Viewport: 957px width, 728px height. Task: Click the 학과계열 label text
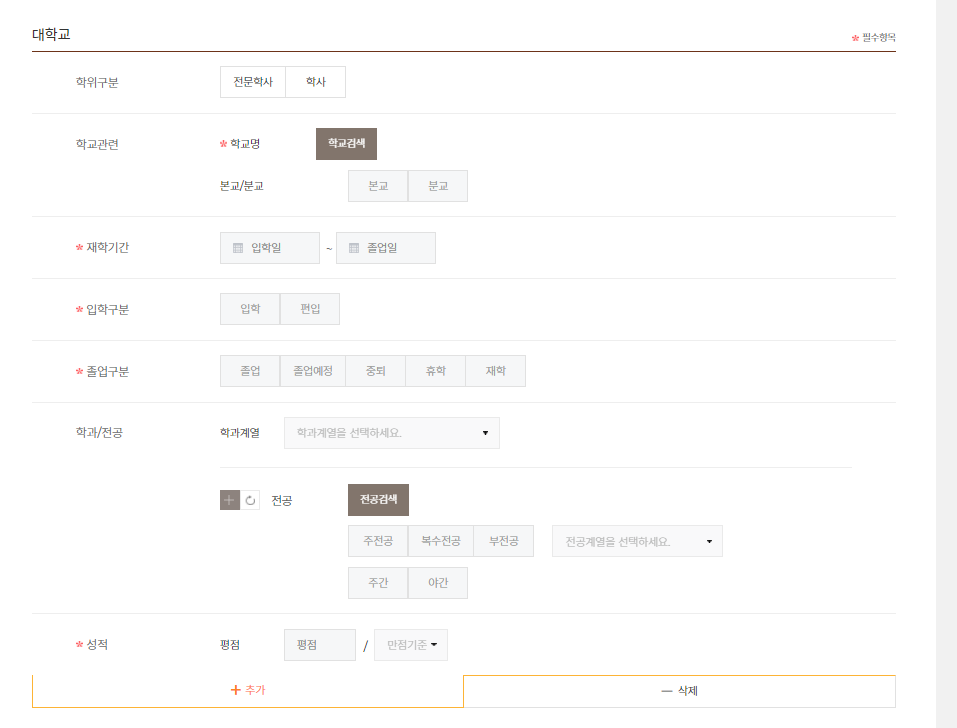point(240,433)
